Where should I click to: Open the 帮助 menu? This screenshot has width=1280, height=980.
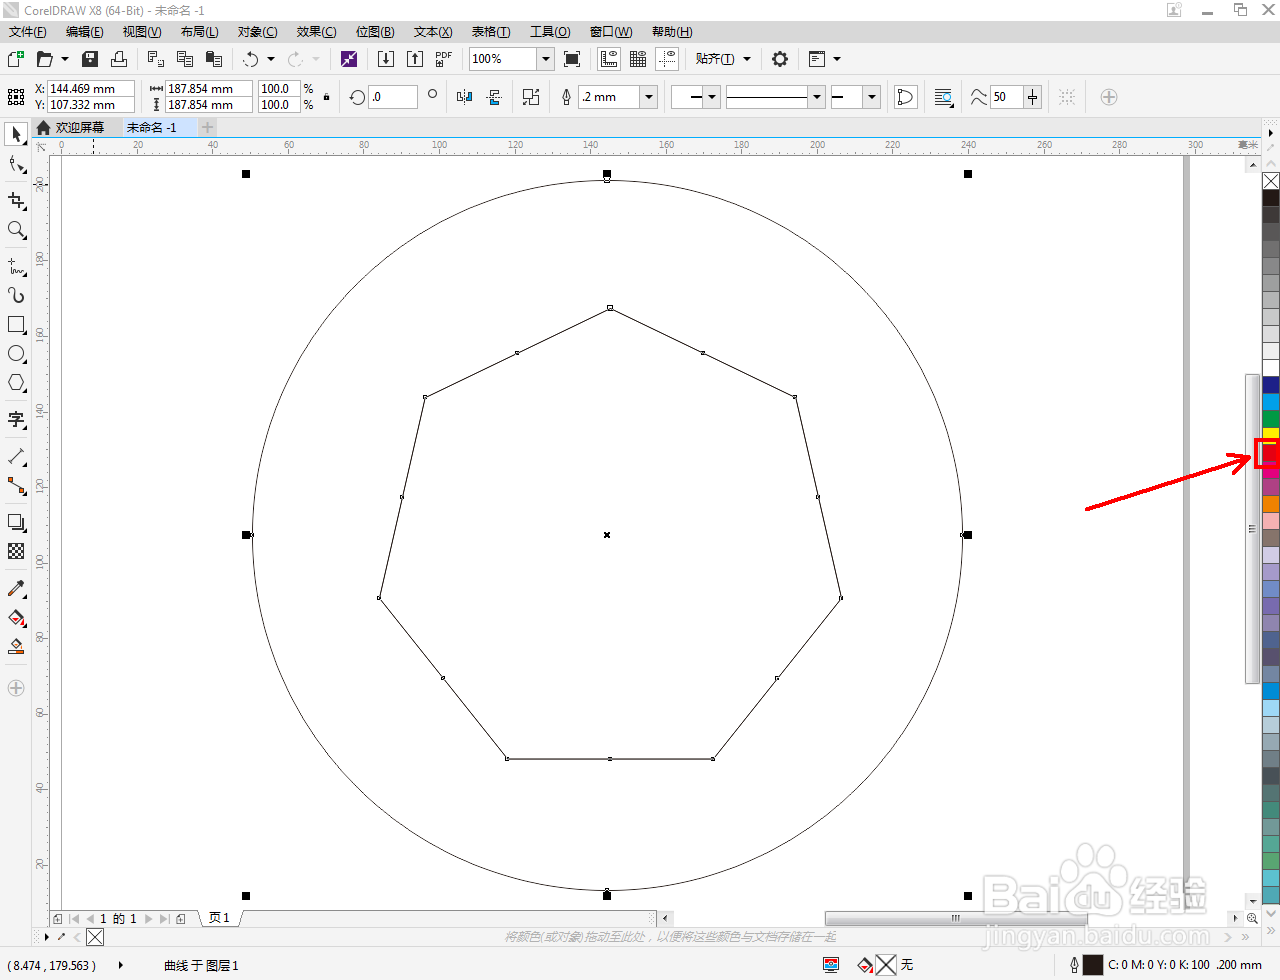coord(672,32)
